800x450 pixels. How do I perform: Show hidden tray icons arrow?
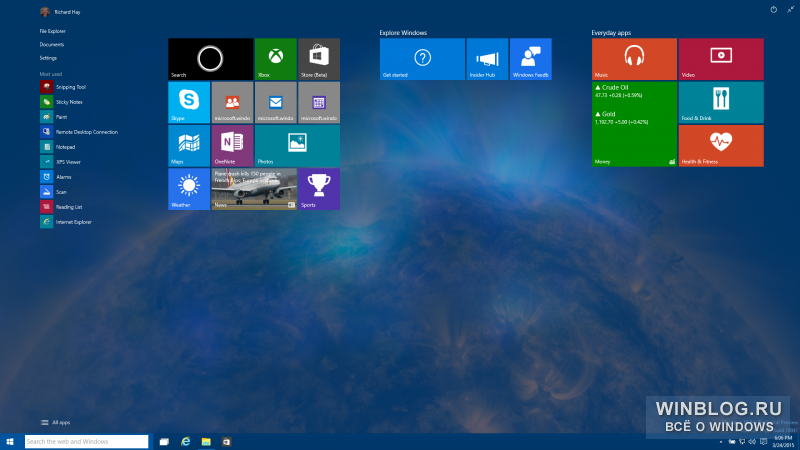[x=721, y=442]
